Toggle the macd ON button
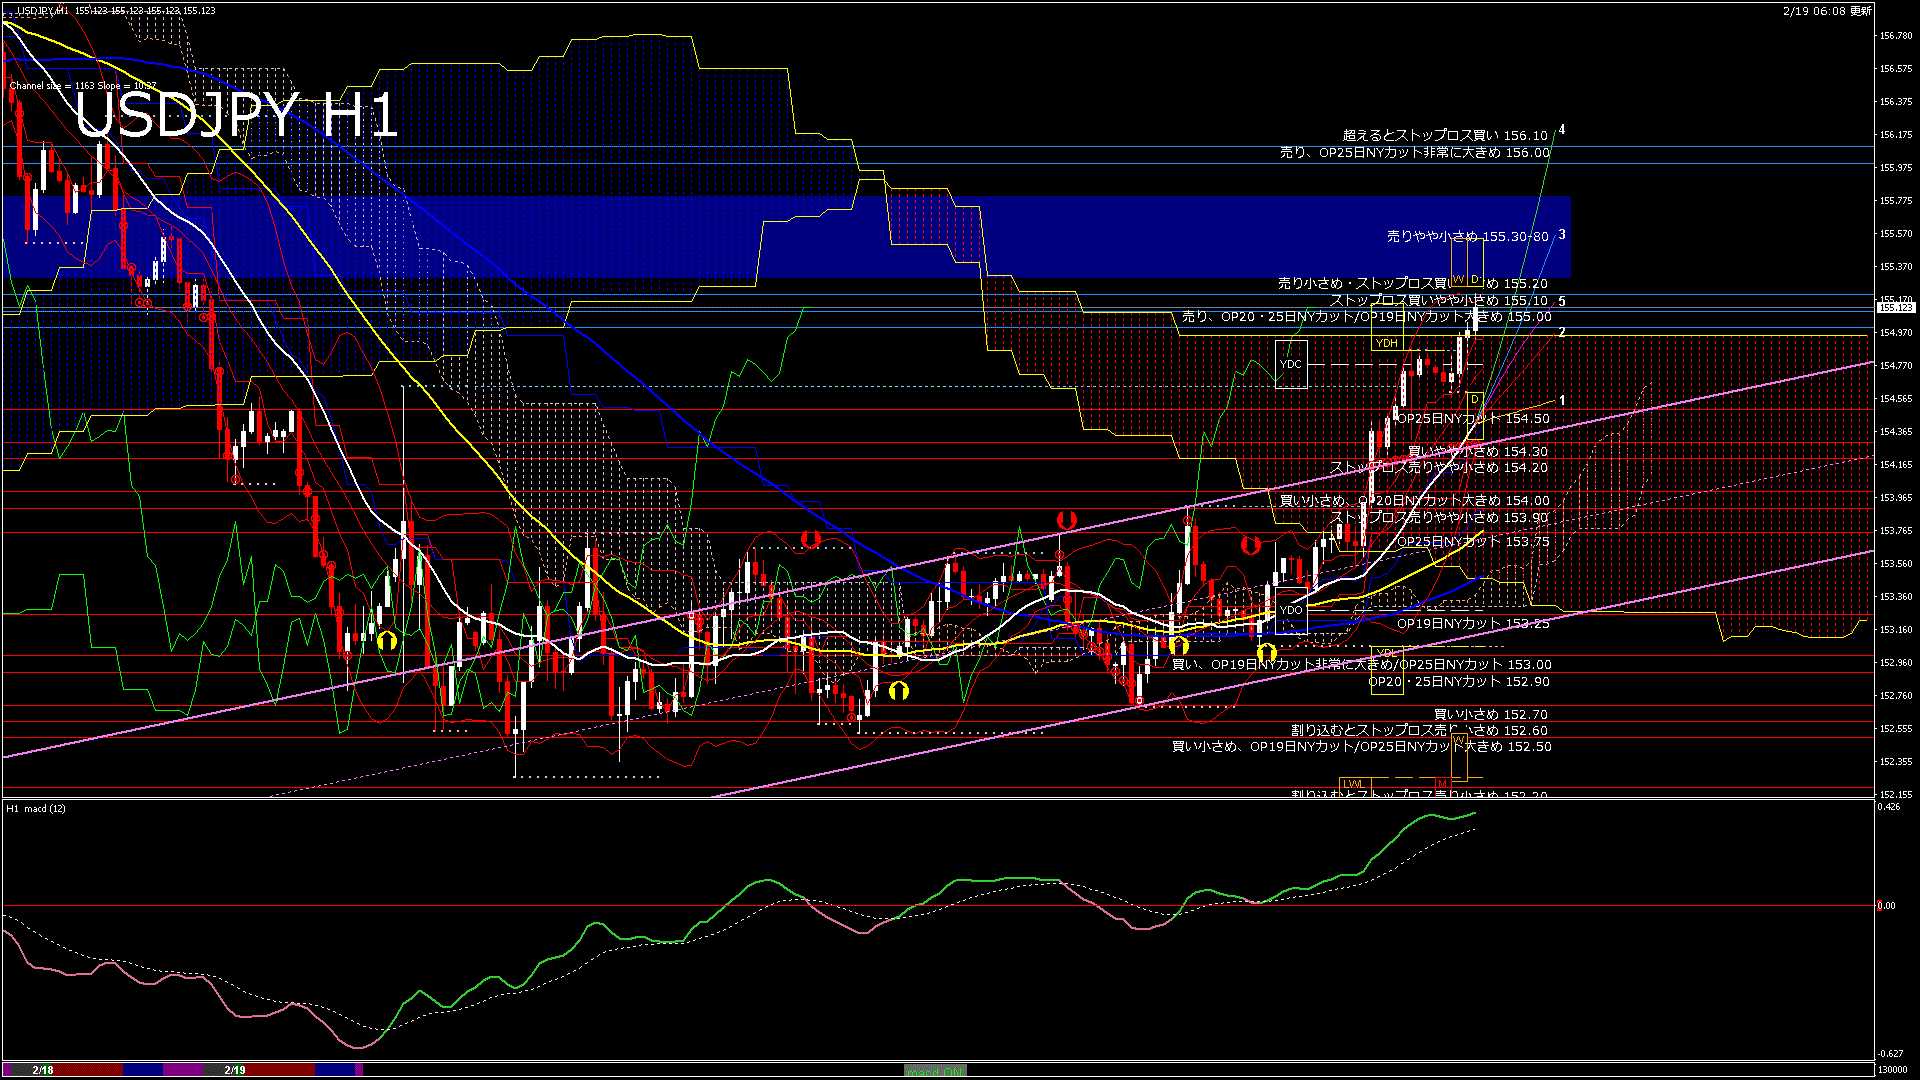 coord(935,1071)
